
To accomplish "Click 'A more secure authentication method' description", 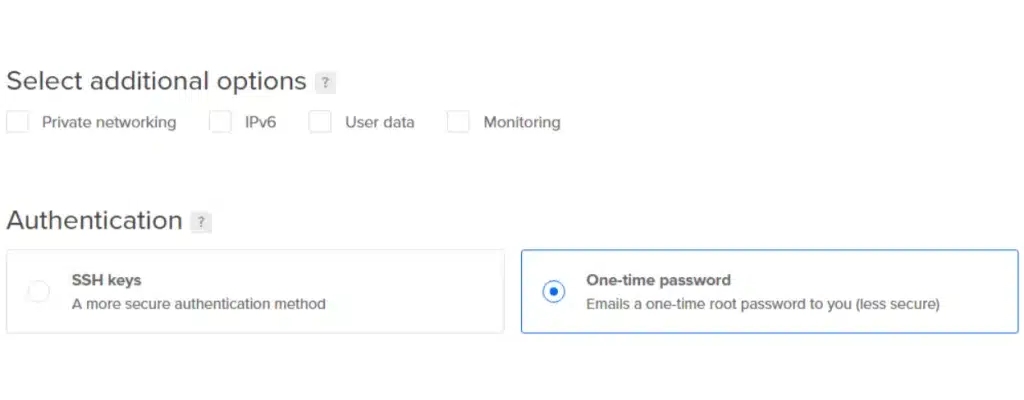I will click(x=198, y=303).
